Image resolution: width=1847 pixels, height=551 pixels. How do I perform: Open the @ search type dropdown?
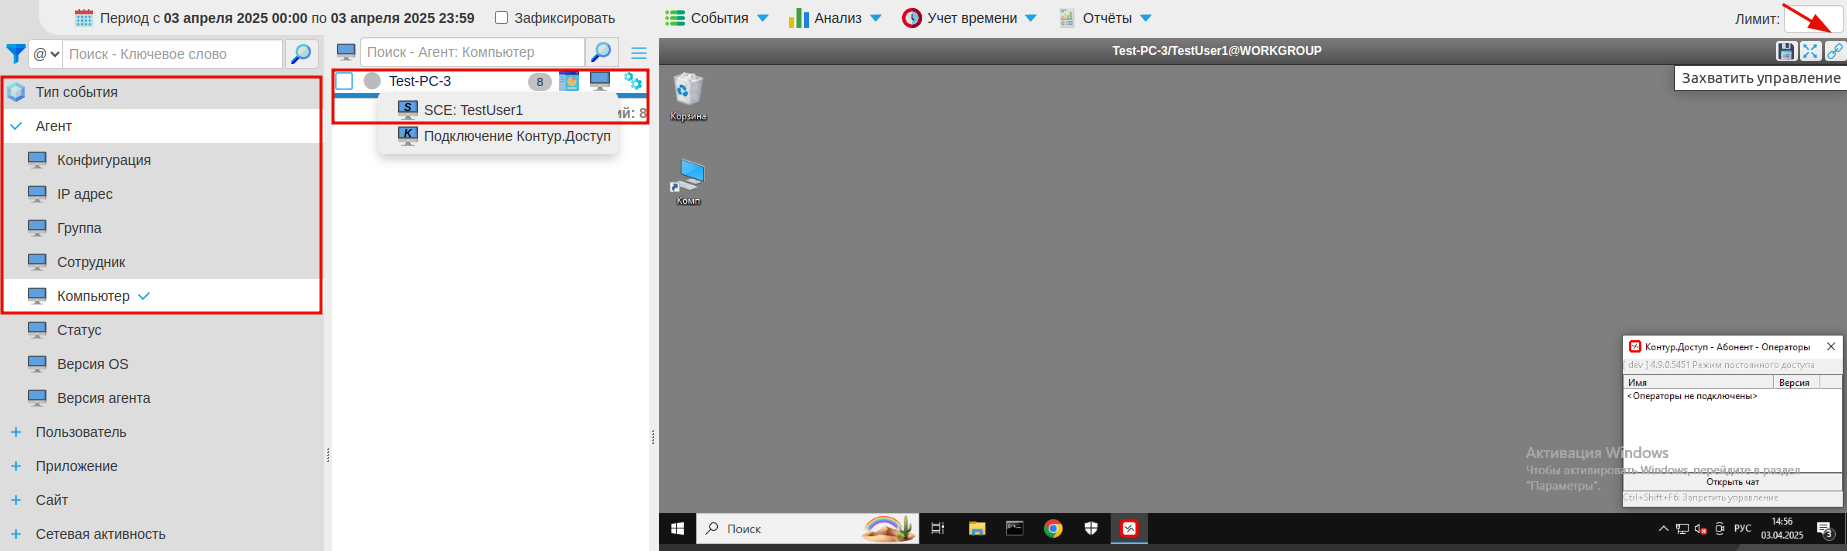coord(46,54)
